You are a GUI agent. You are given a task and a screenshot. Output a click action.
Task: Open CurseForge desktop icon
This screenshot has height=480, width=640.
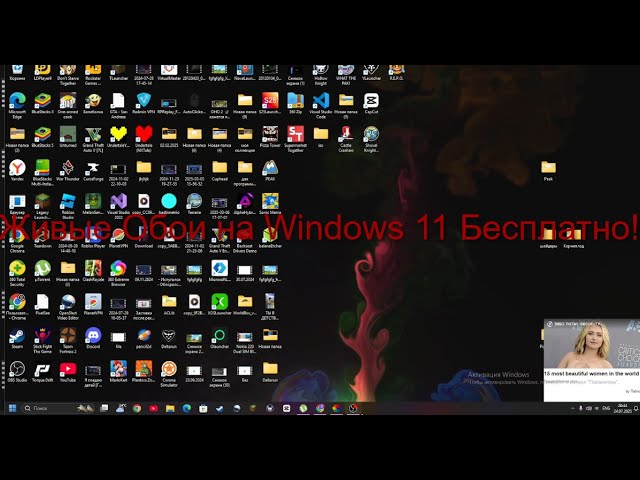pyautogui.click(x=93, y=171)
